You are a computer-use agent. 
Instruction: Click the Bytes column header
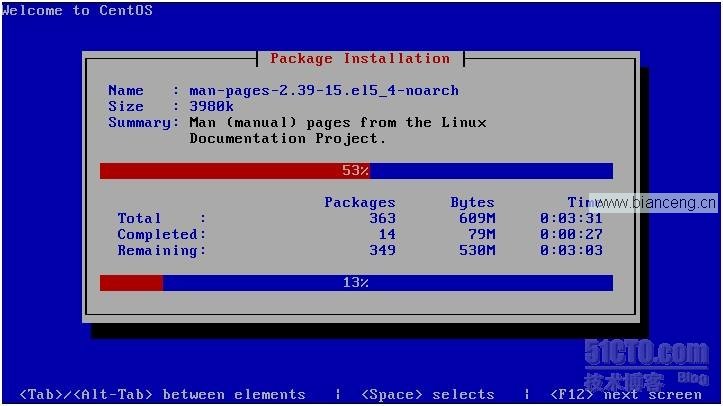472,202
